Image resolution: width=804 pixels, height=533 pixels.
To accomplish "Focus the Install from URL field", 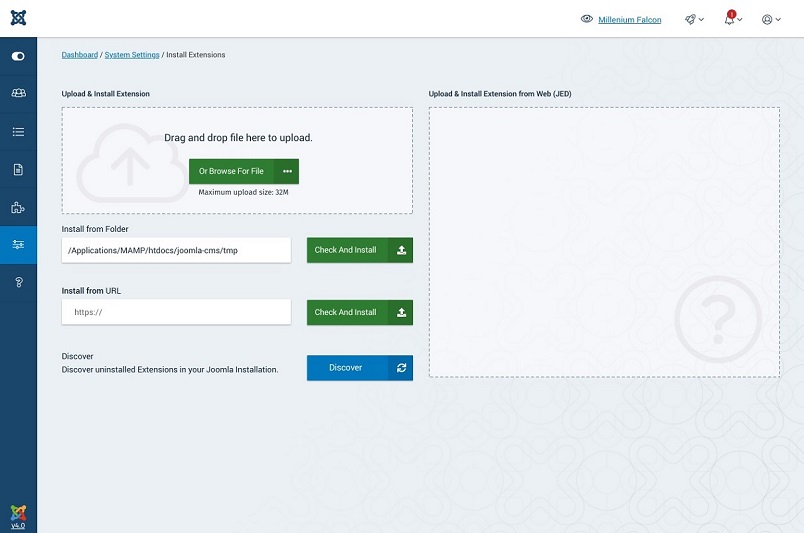I will click(x=176, y=312).
